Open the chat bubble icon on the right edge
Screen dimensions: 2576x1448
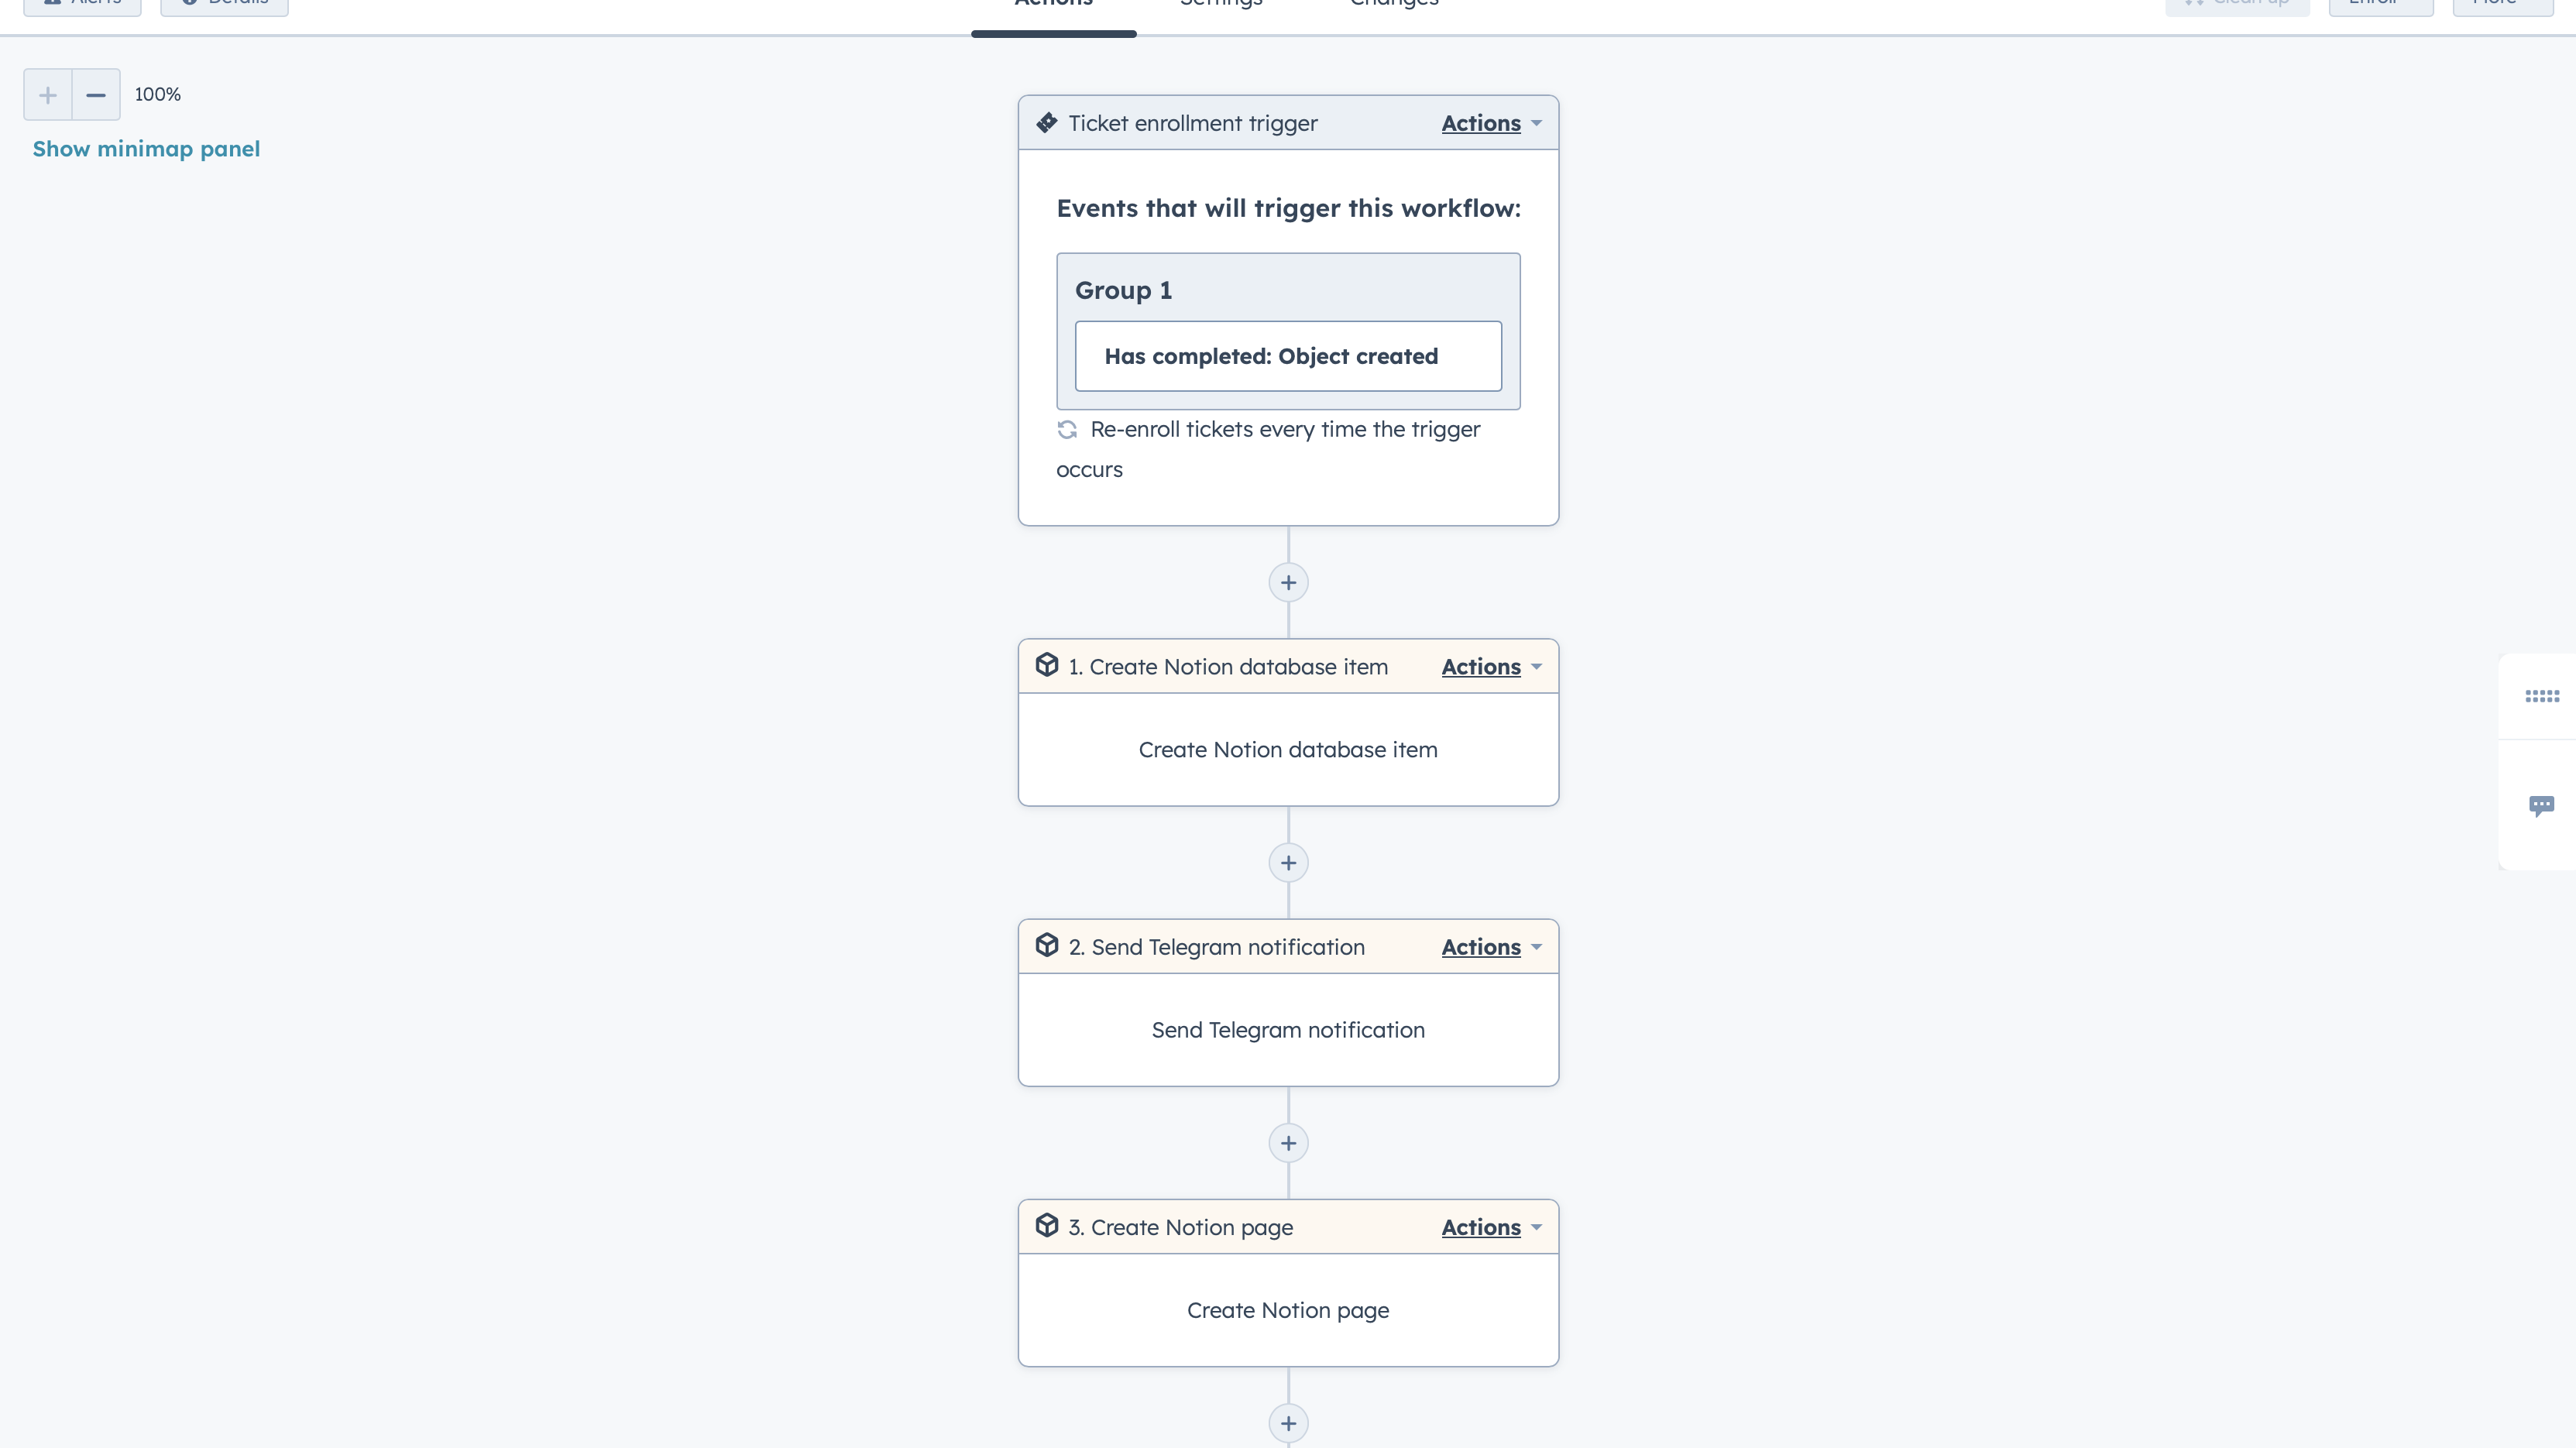[2541, 806]
